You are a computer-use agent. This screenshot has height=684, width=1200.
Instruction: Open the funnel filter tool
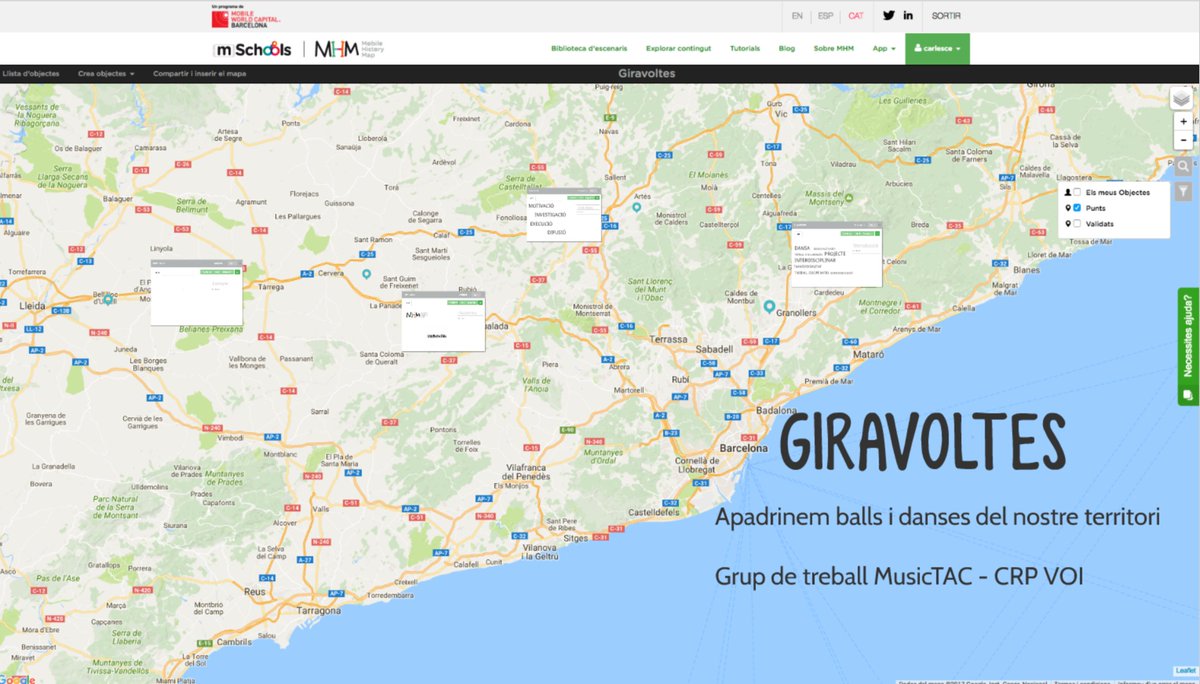click(1183, 192)
